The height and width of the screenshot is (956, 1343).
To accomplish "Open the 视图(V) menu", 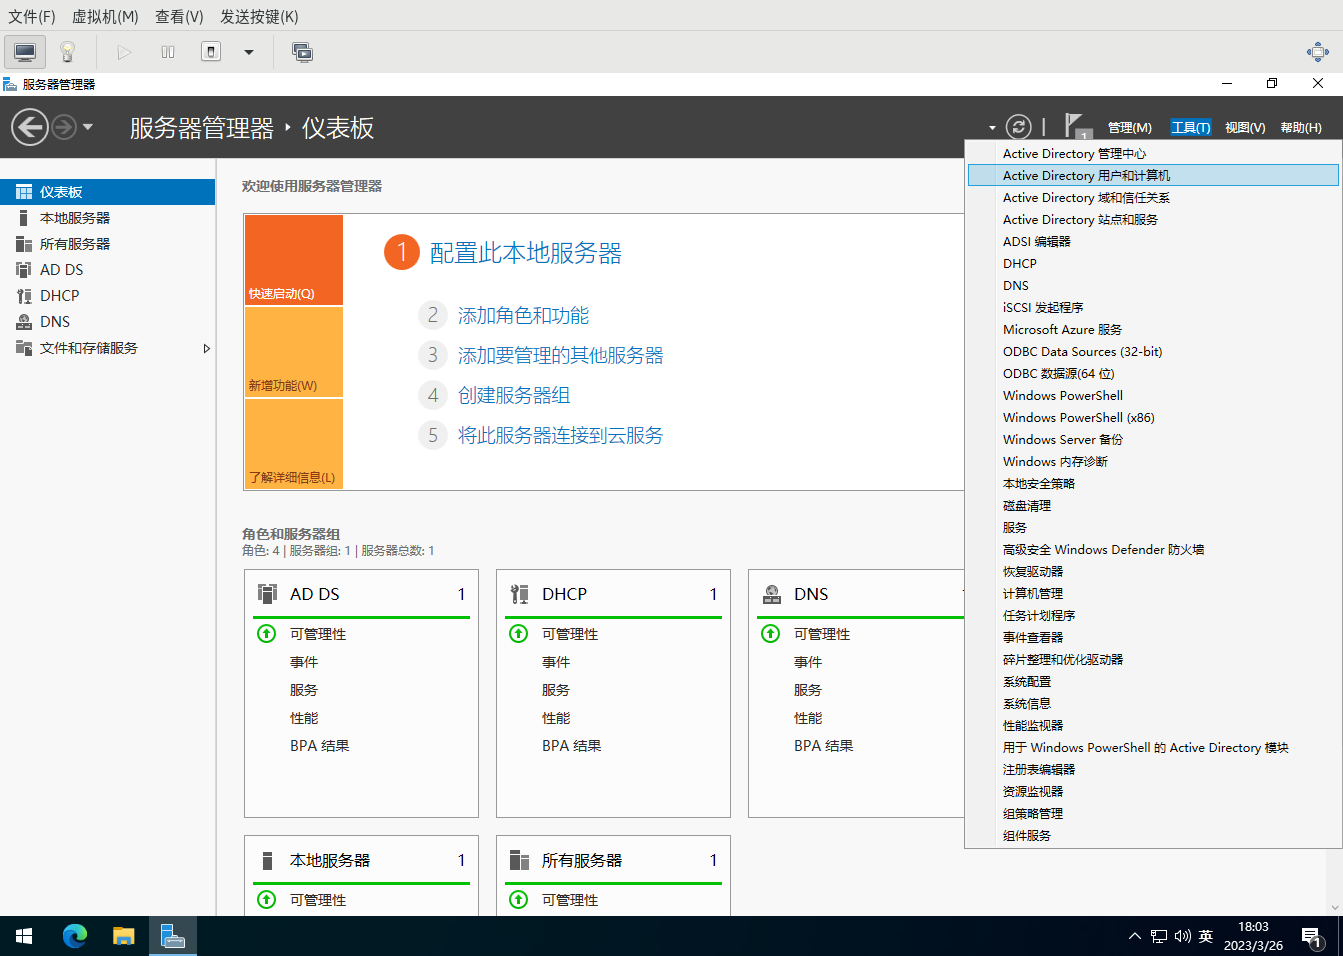I will coord(1245,128).
